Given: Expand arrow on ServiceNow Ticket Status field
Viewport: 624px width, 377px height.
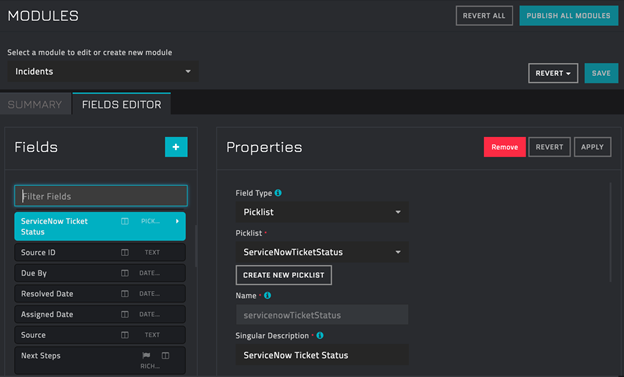Looking at the screenshot, I should point(177,221).
